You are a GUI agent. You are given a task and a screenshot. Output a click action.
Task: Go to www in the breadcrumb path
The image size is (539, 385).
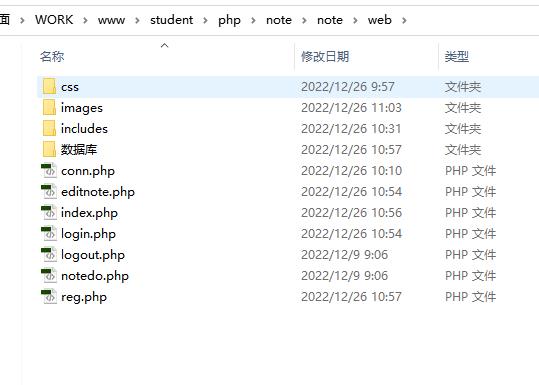[111, 20]
